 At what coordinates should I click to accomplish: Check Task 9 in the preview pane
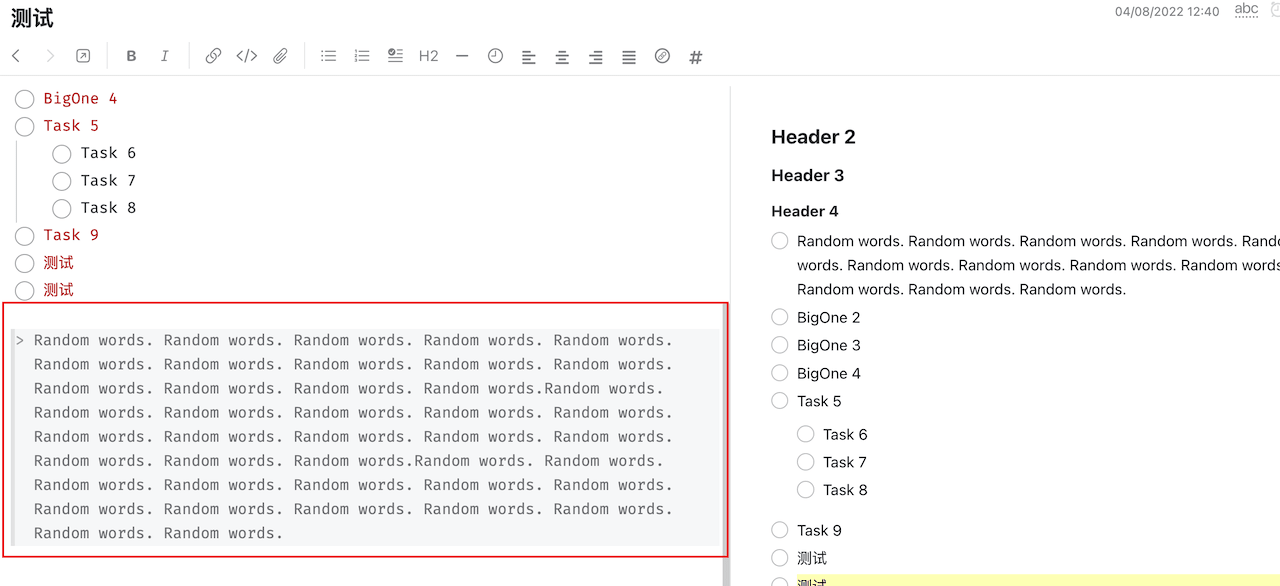[x=780, y=530]
